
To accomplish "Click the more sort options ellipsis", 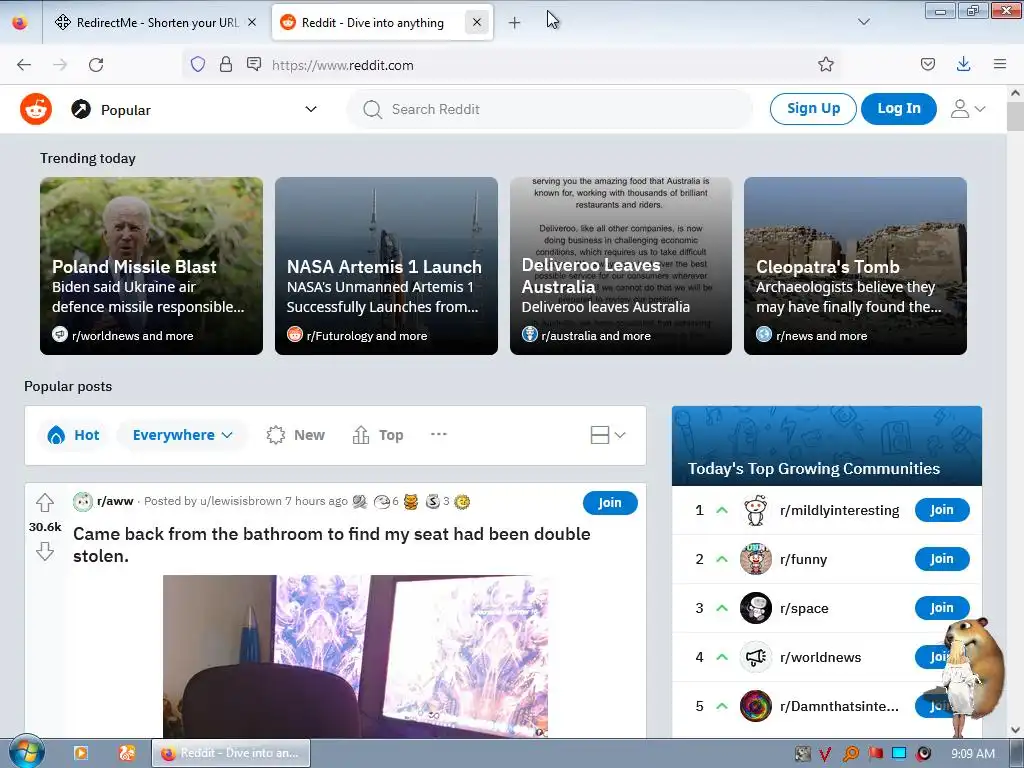I will coord(439,434).
